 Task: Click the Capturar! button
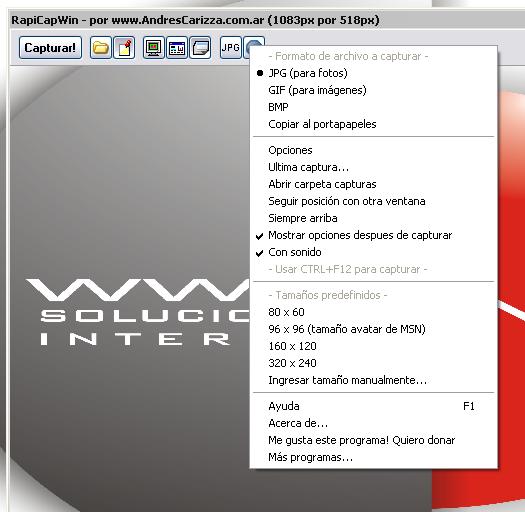click(x=50, y=48)
